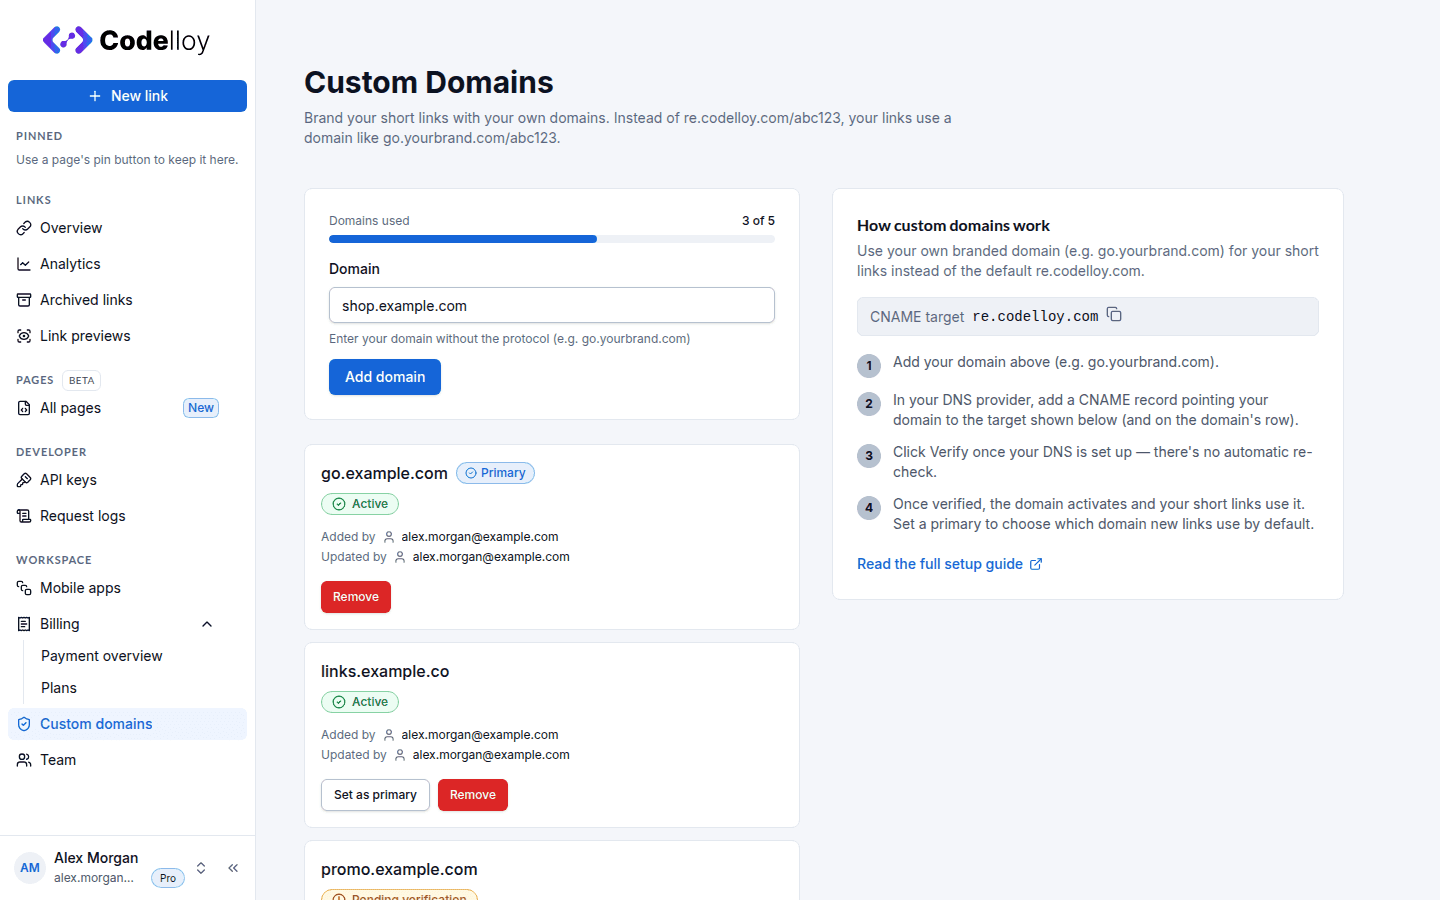Open the account switcher arrows beside Alex Morgan

coord(201,868)
